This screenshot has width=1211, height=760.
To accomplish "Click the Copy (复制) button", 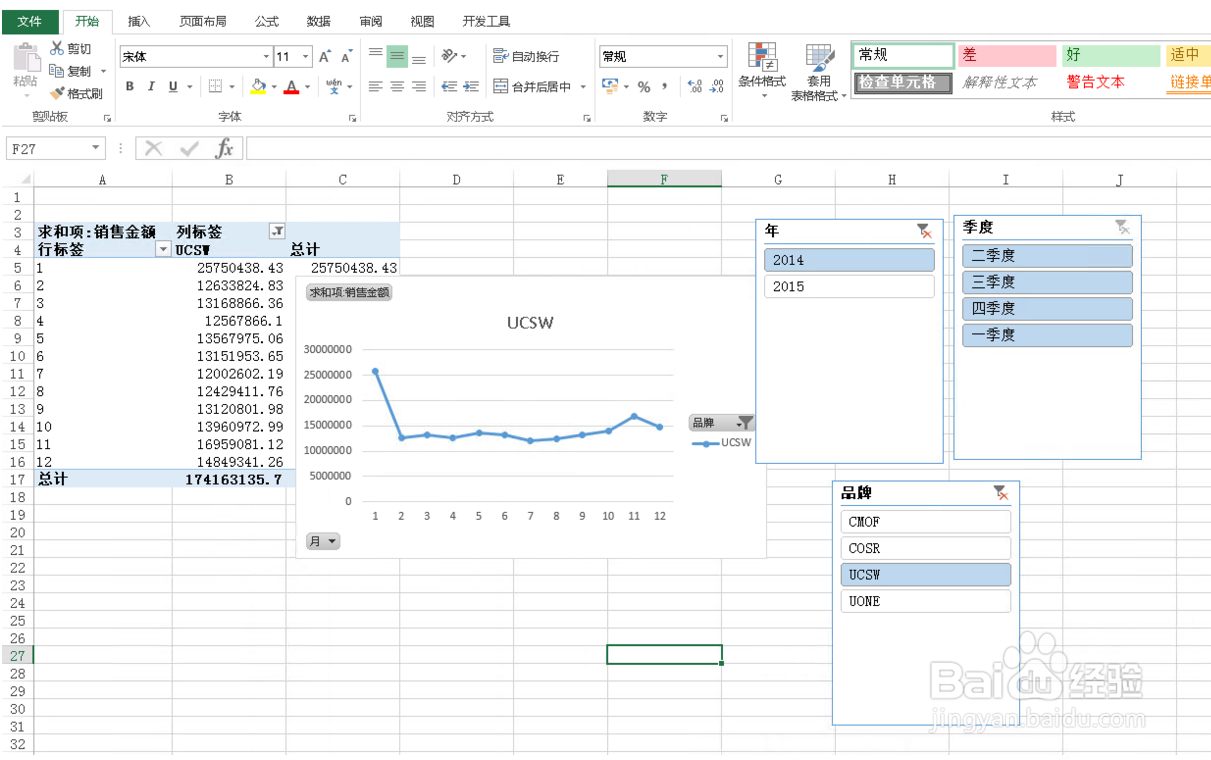I will pos(71,71).
